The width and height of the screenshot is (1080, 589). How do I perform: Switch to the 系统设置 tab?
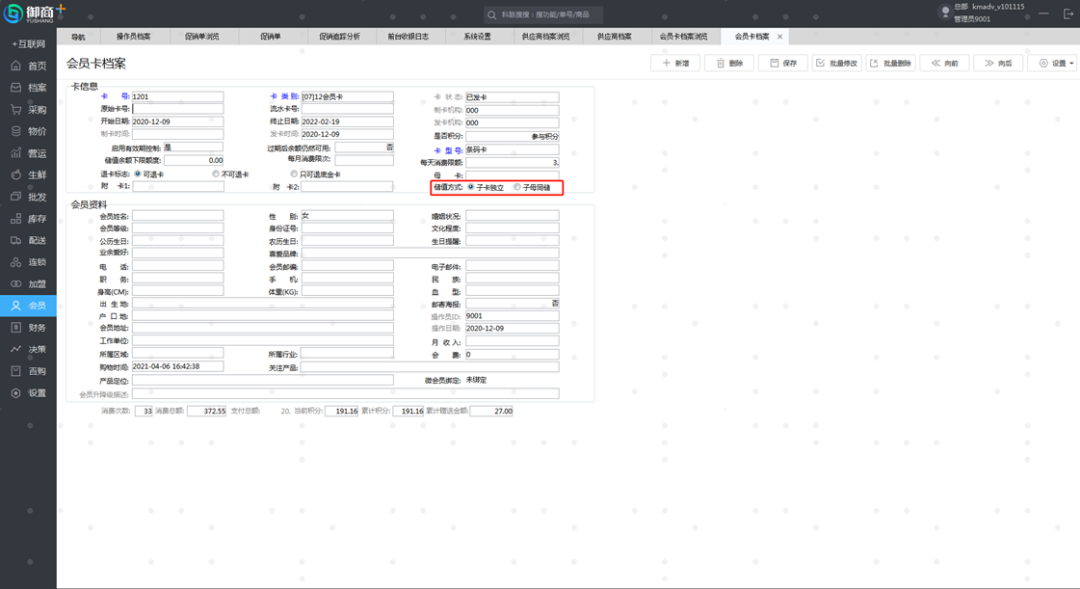(x=477, y=37)
